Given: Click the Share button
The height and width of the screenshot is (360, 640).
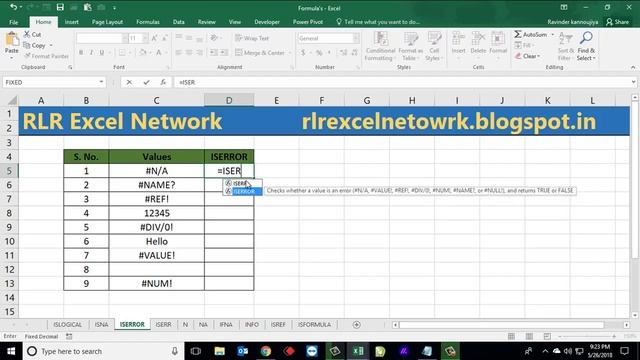Looking at the screenshot, I should pyautogui.click(x=618, y=22).
